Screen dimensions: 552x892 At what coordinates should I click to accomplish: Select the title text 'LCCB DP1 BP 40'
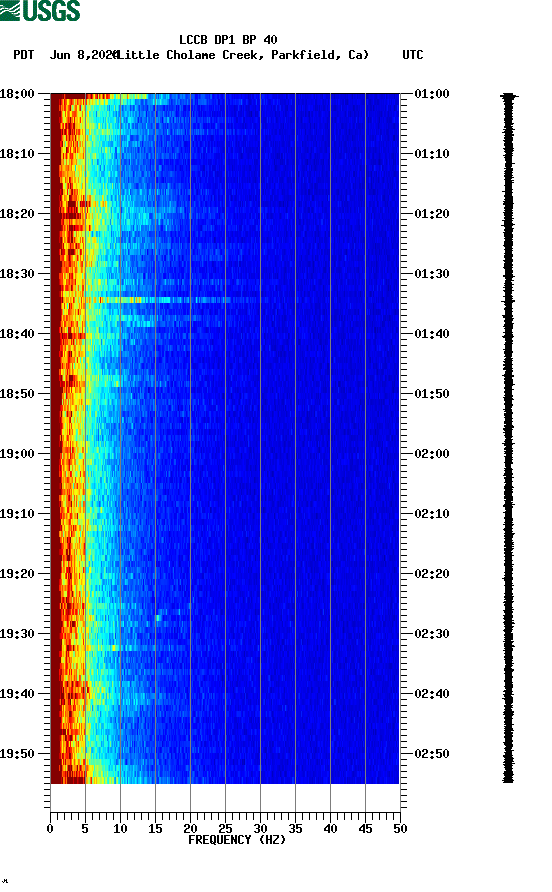point(228,40)
